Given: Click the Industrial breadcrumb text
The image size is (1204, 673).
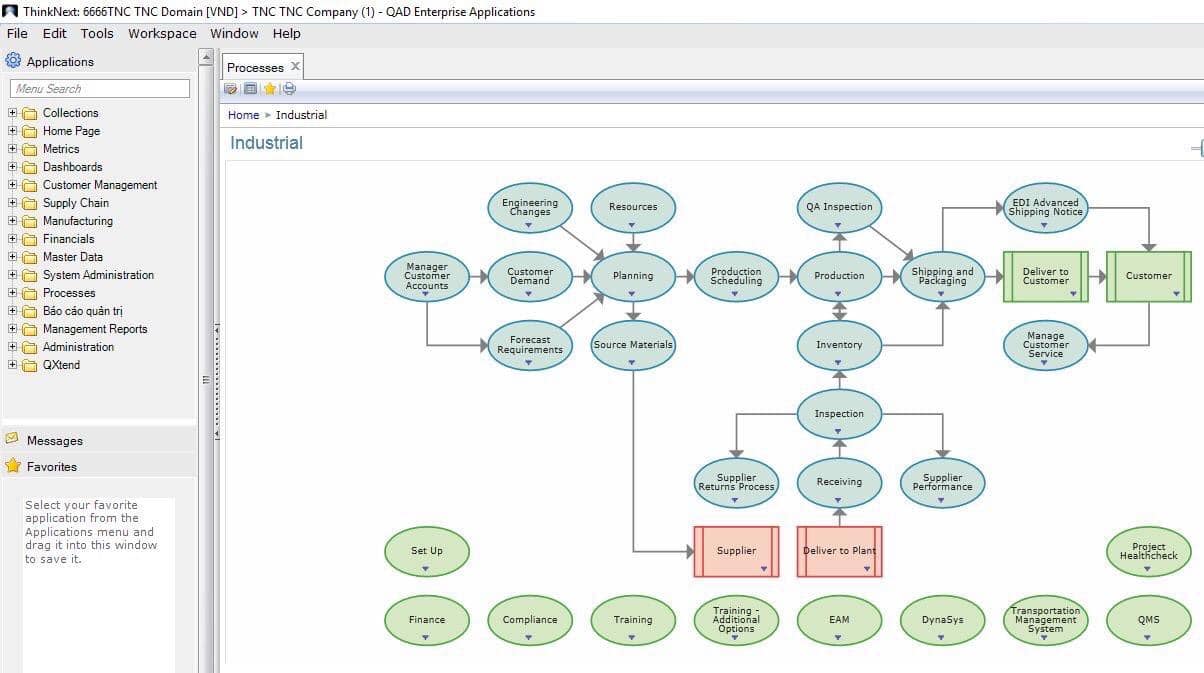Looking at the screenshot, I should coord(301,115).
